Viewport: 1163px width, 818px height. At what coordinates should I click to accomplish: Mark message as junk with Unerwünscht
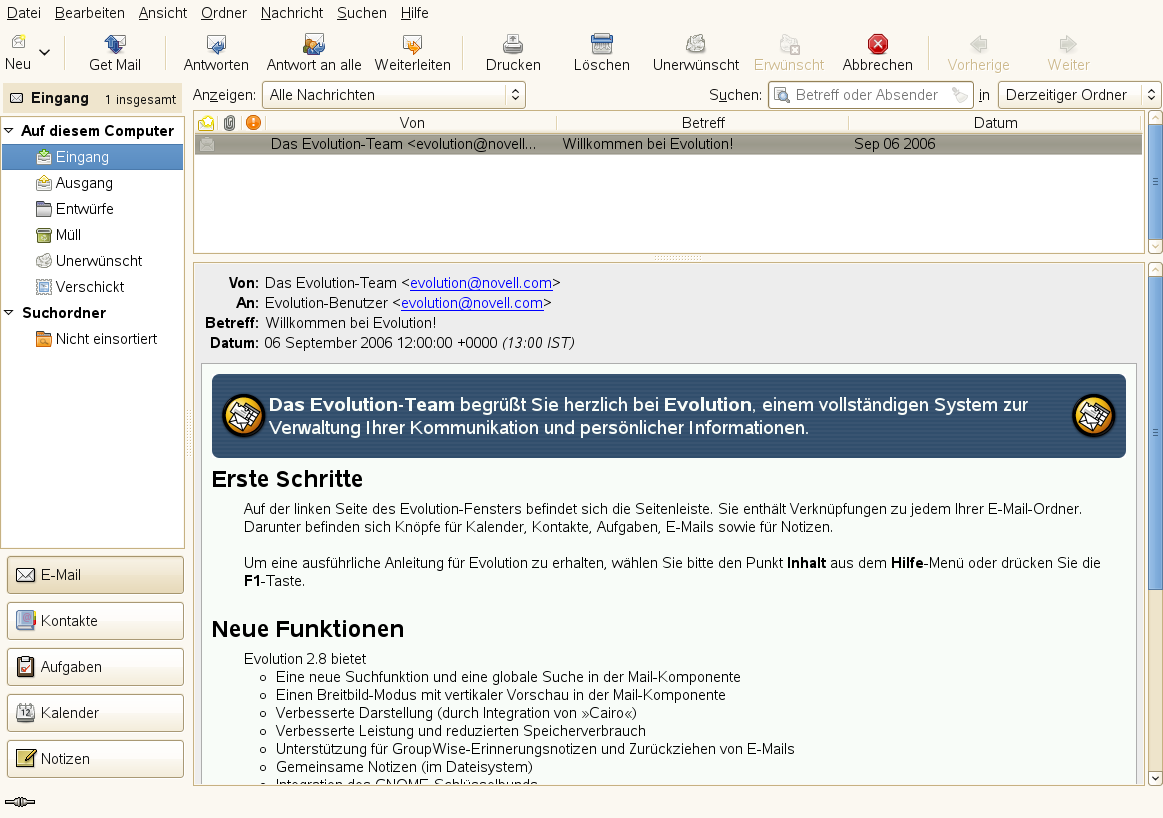pyautogui.click(x=696, y=53)
